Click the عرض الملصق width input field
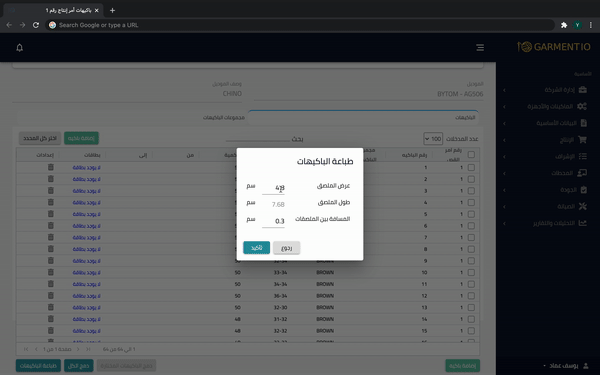 [x=273, y=188]
